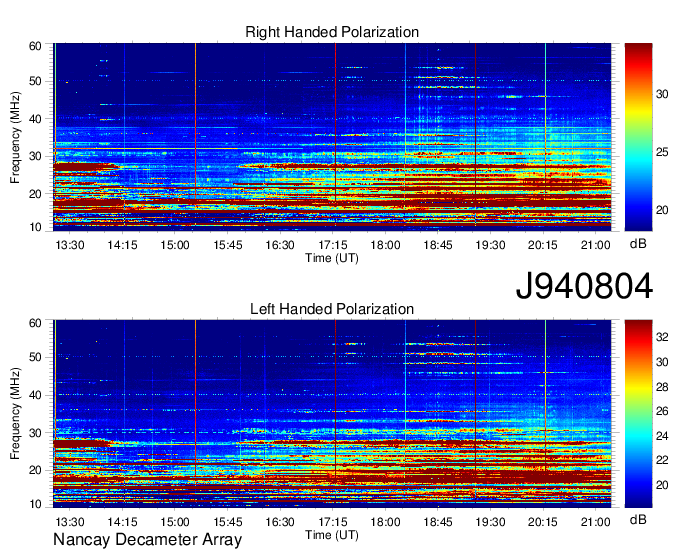The width and height of the screenshot is (680, 552).
Task: Click the 60 frequency tick of Left Handed plot
Action: (x=35, y=323)
